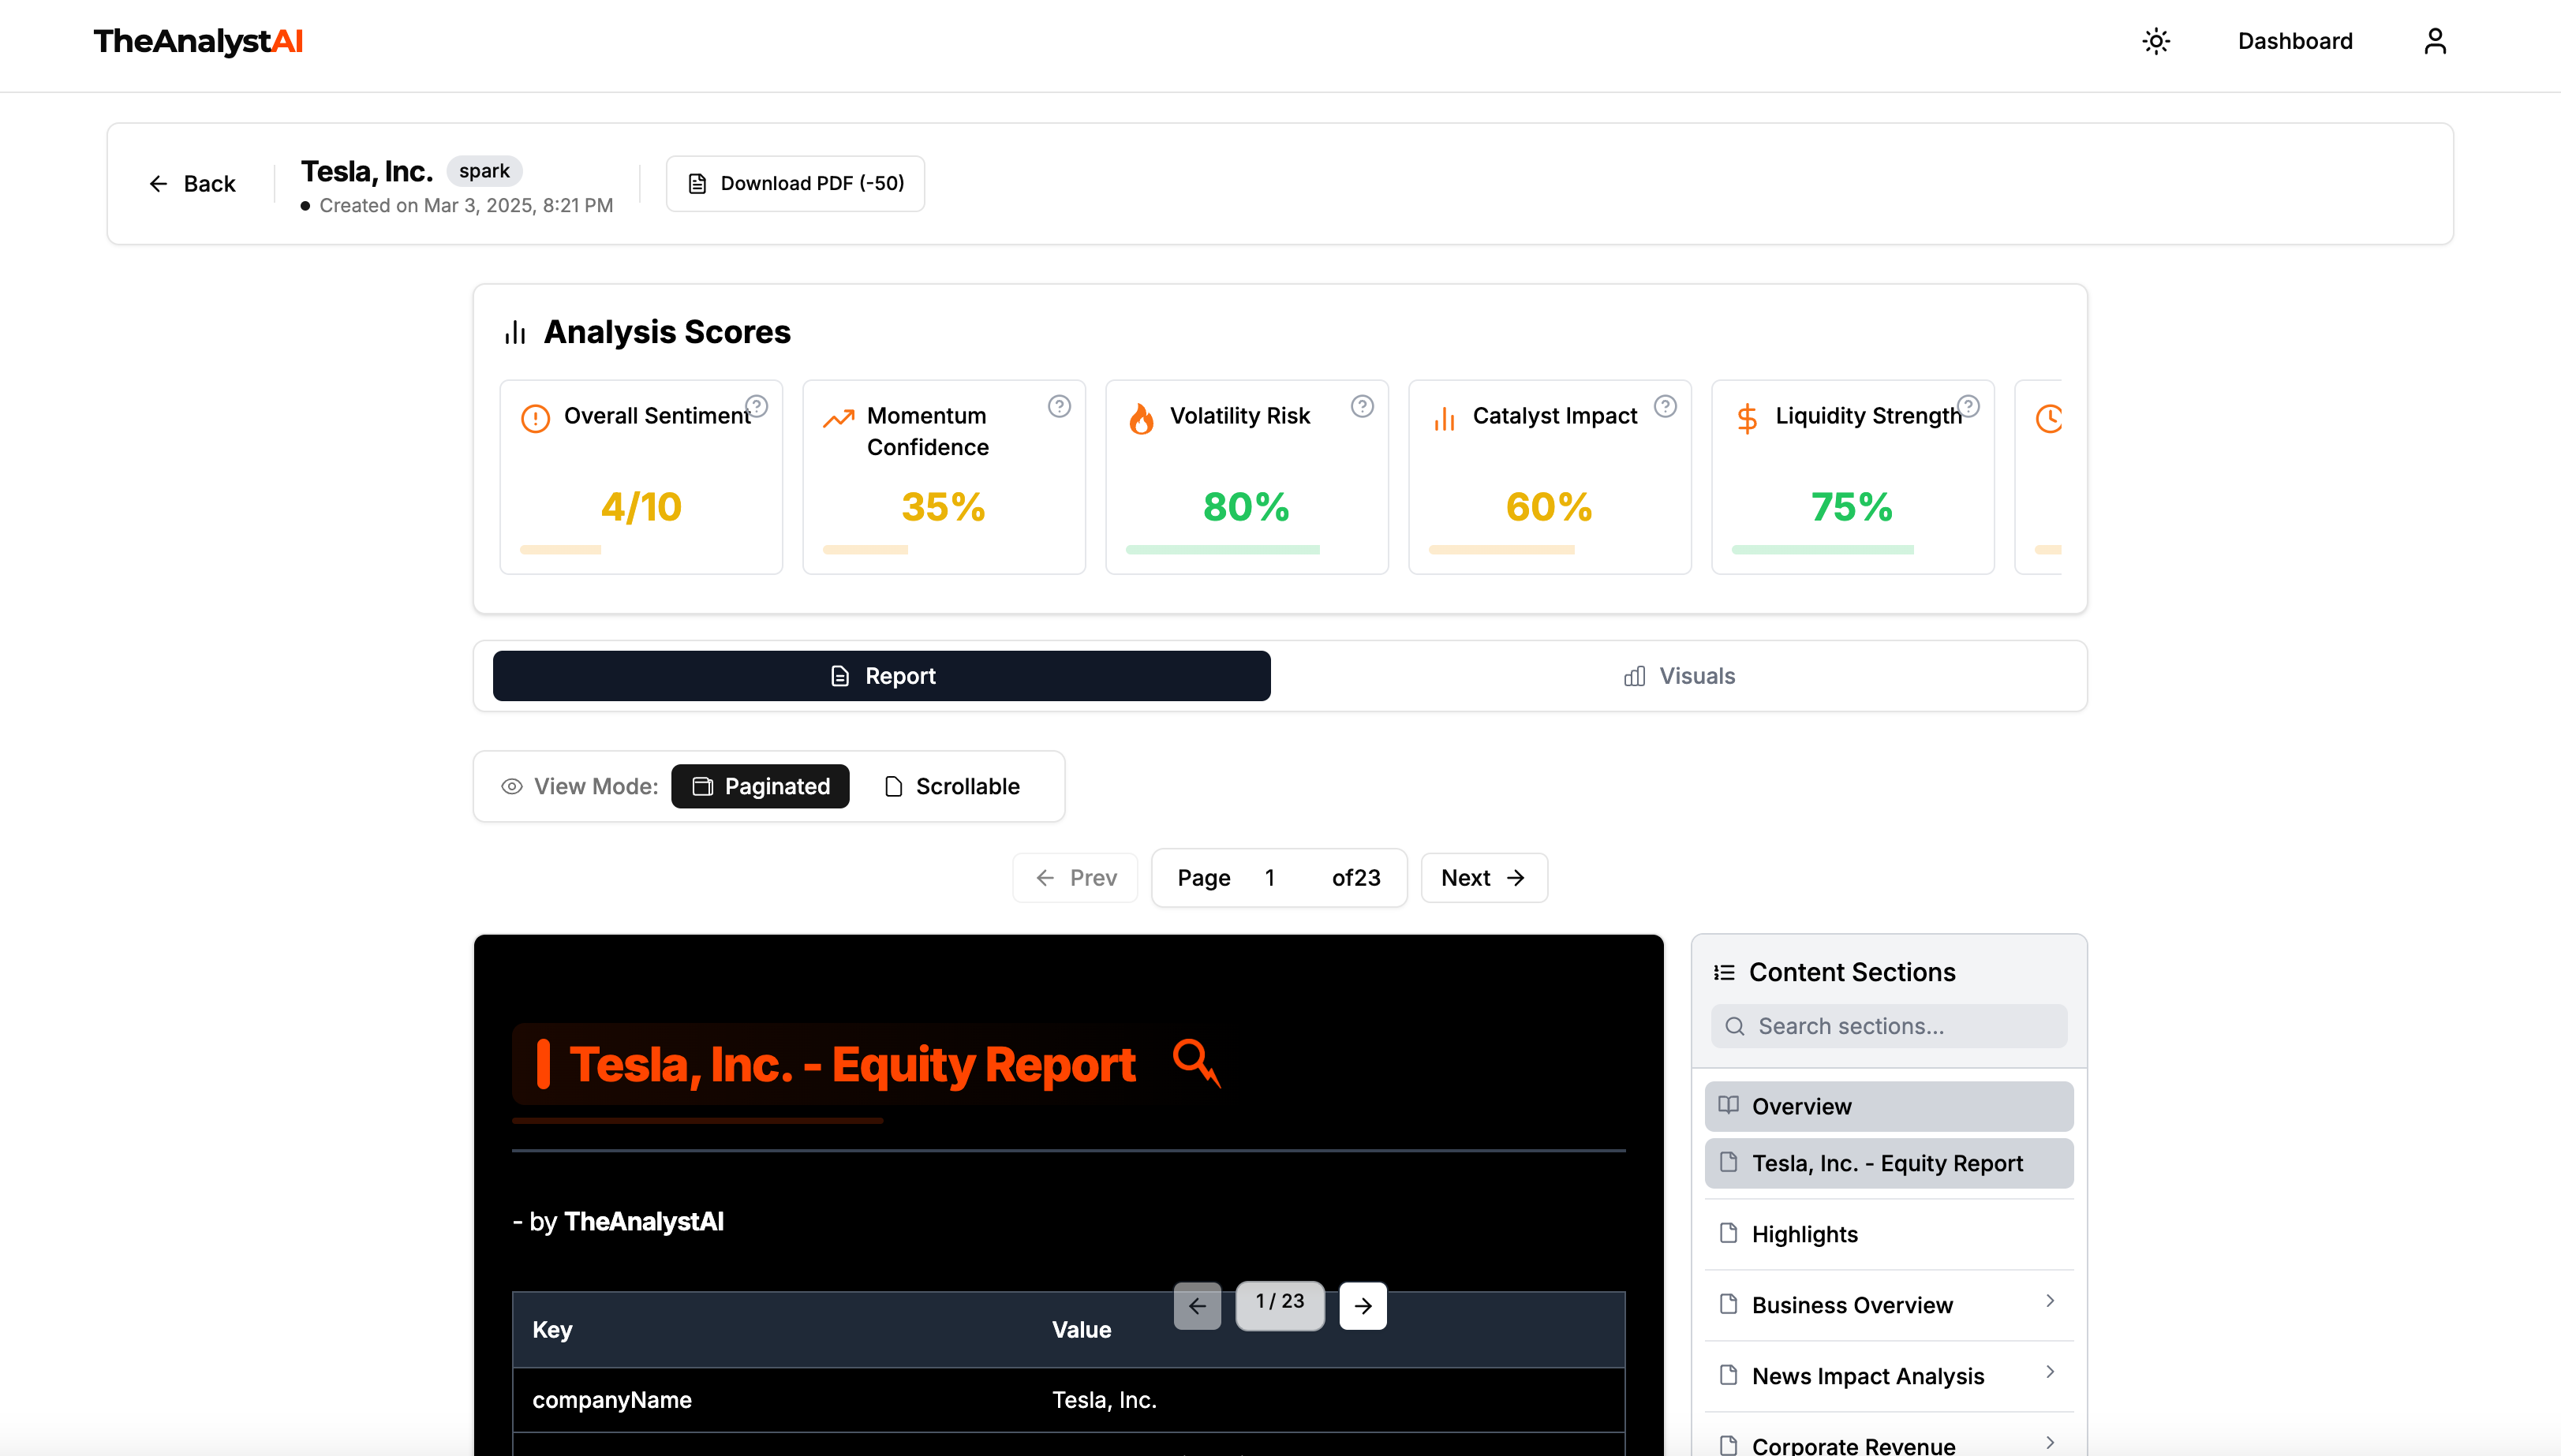
Task: Open Tesla, Inc. - Equity Report section
Action: [1889, 1163]
